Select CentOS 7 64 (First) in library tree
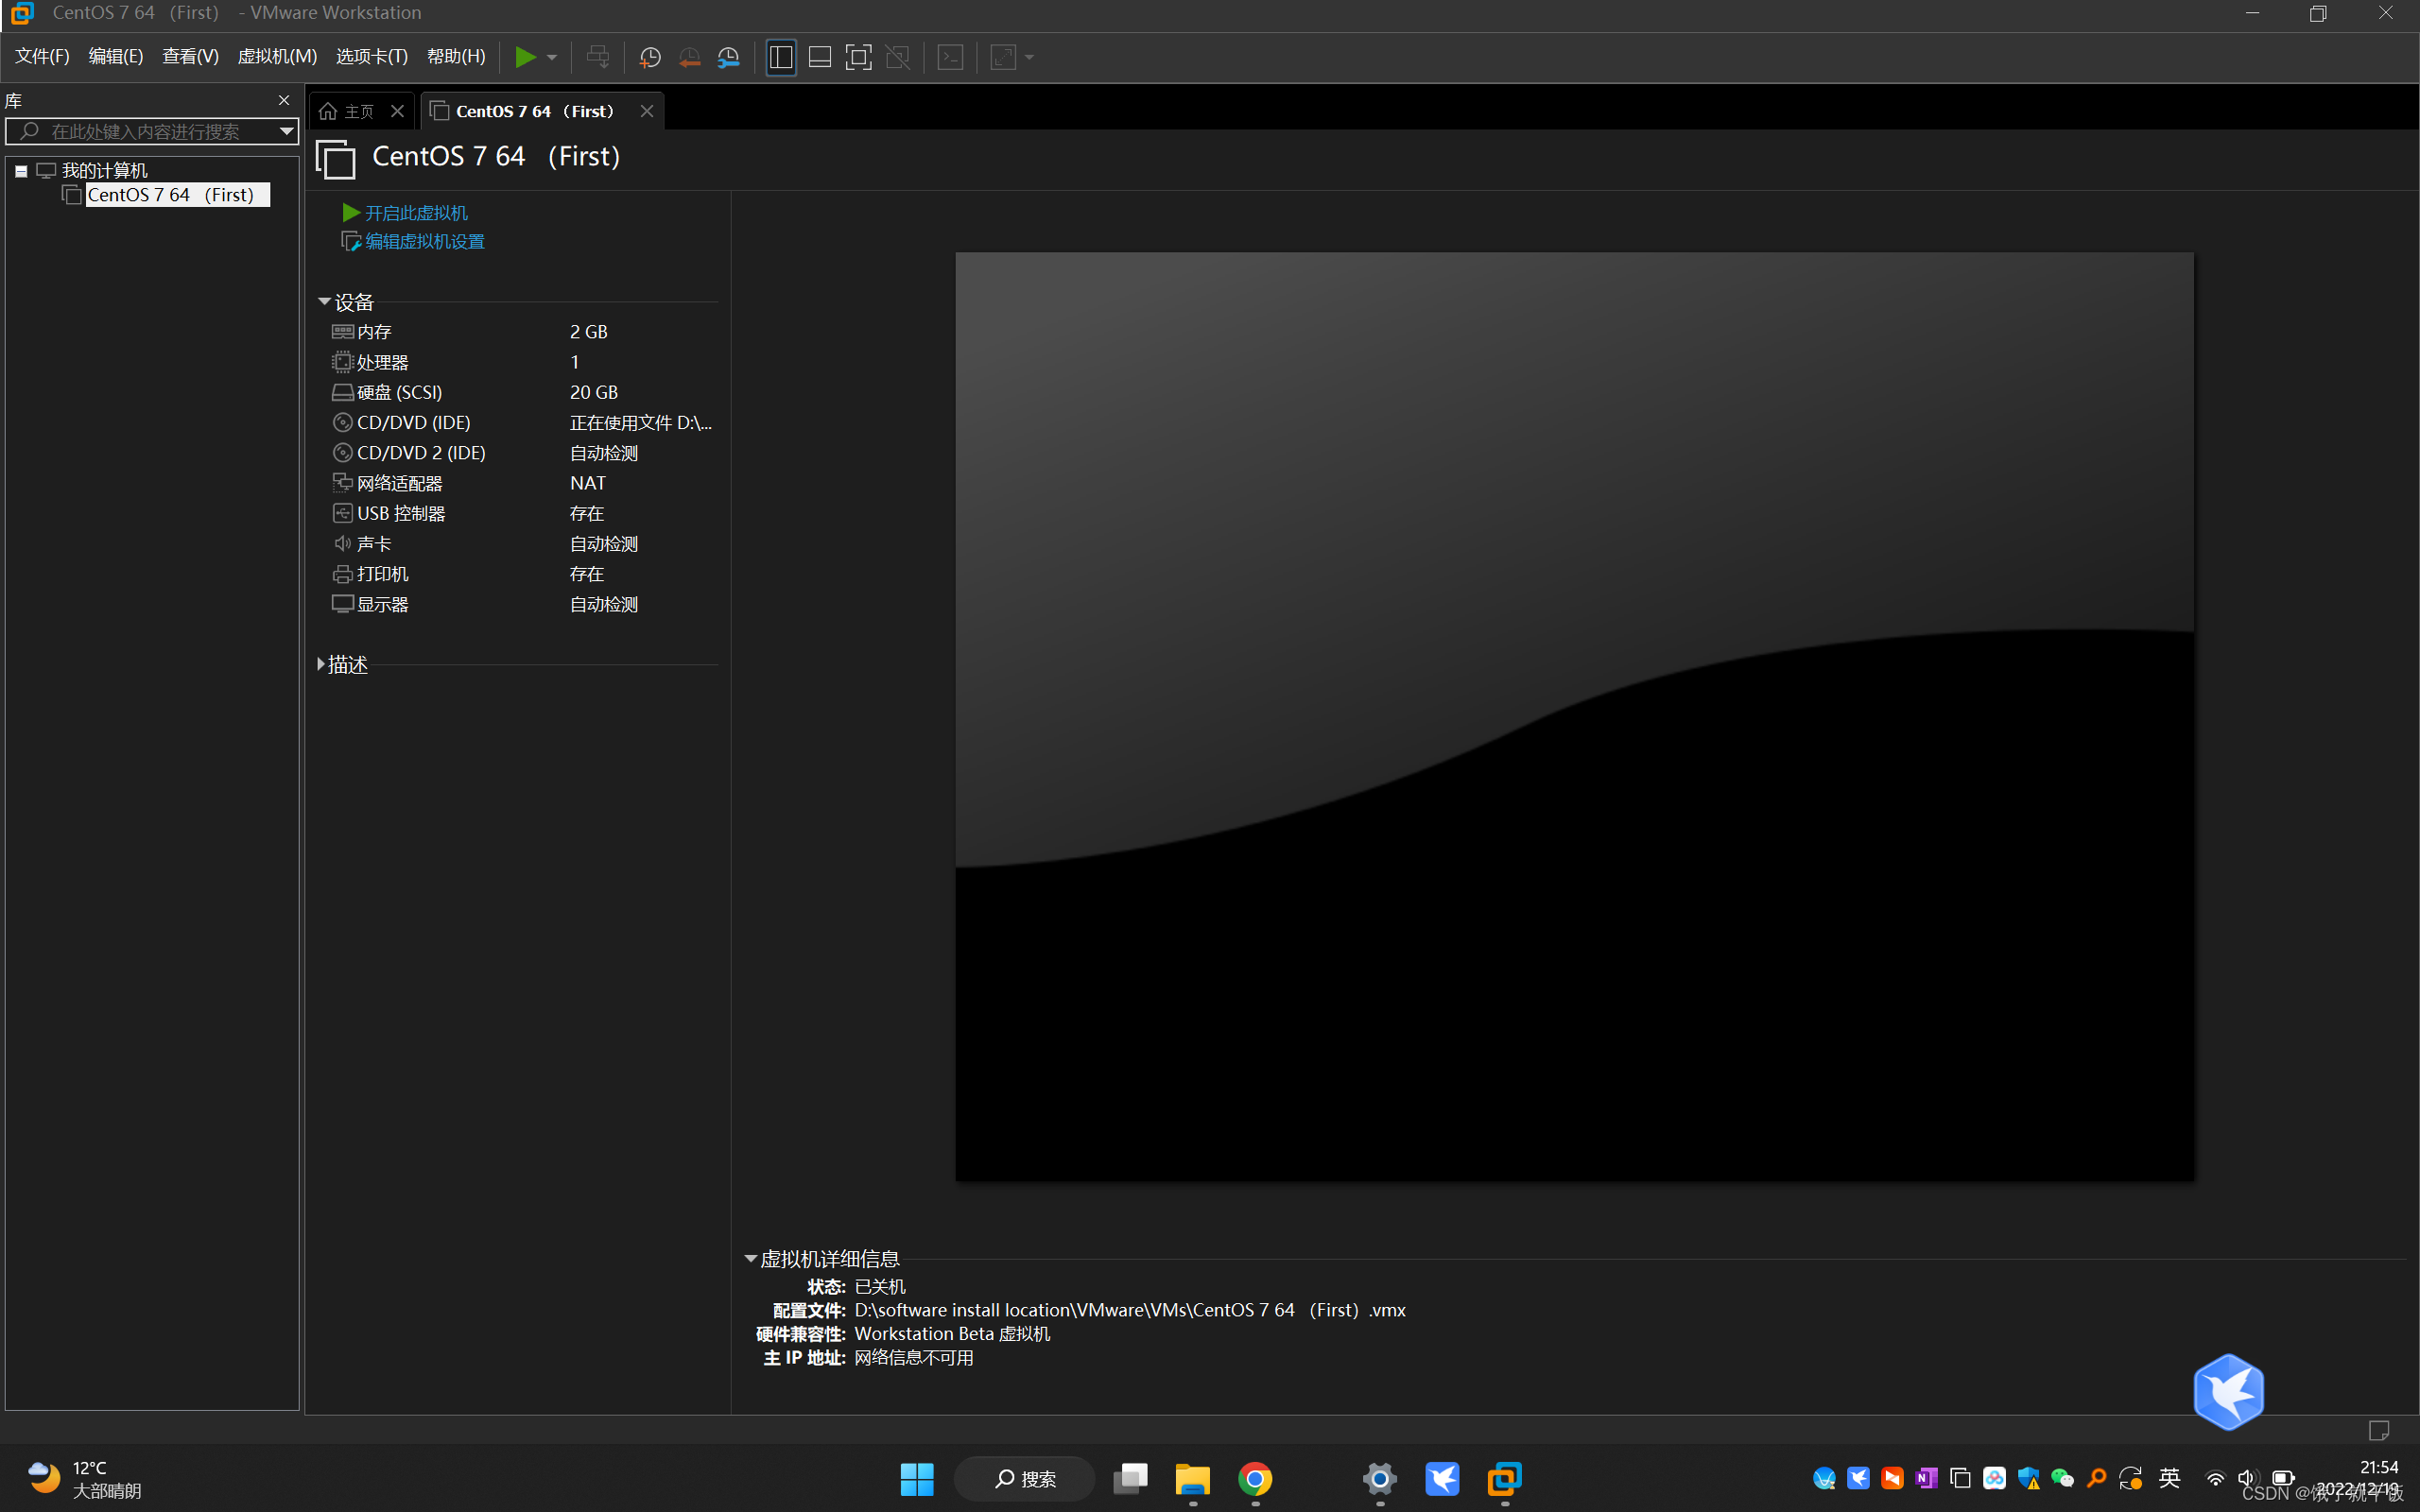The width and height of the screenshot is (2420, 1512). [x=176, y=195]
